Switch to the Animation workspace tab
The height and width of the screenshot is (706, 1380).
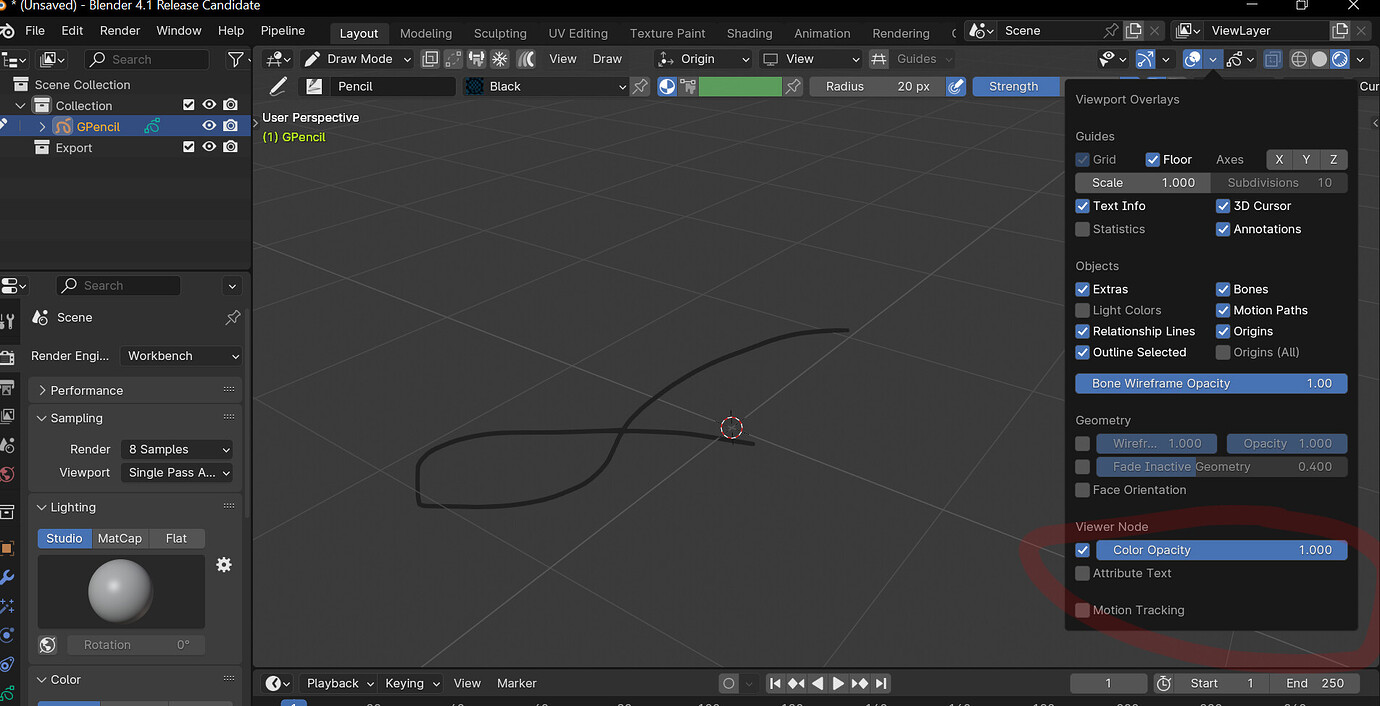(822, 33)
